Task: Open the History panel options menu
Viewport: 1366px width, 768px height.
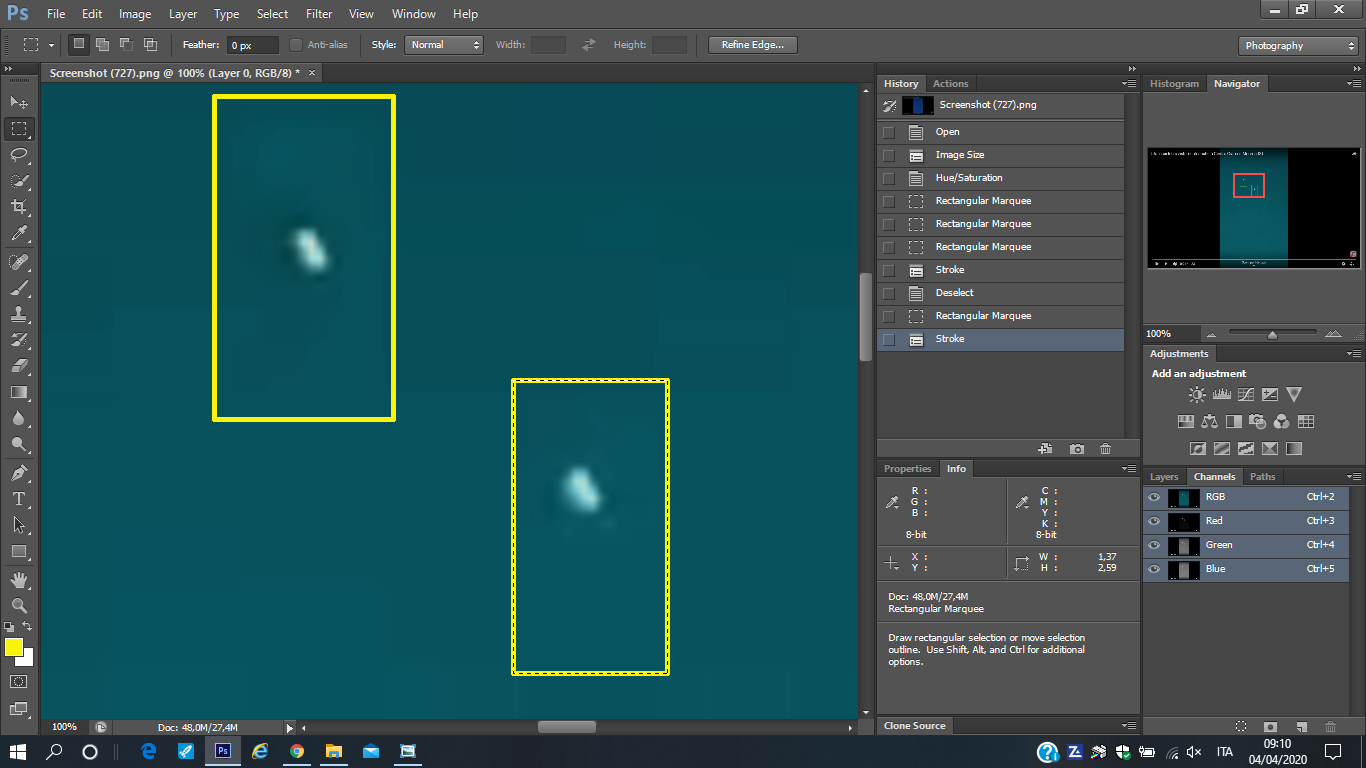Action: [1129, 84]
